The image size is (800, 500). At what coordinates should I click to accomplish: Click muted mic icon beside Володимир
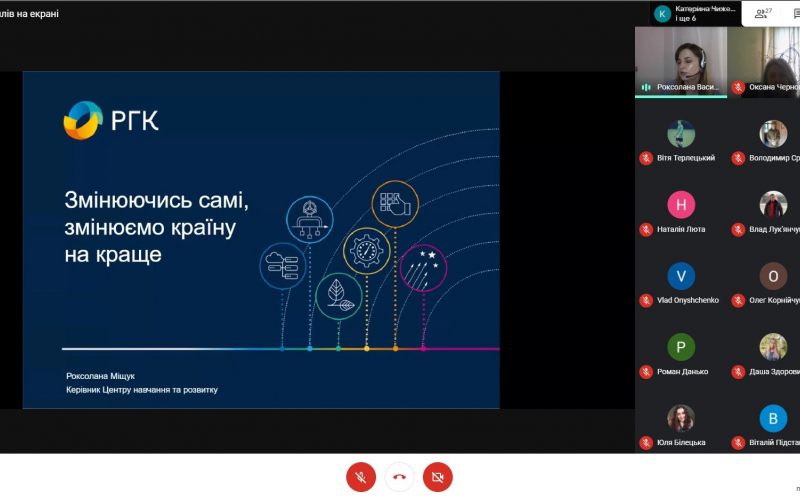[x=738, y=158]
